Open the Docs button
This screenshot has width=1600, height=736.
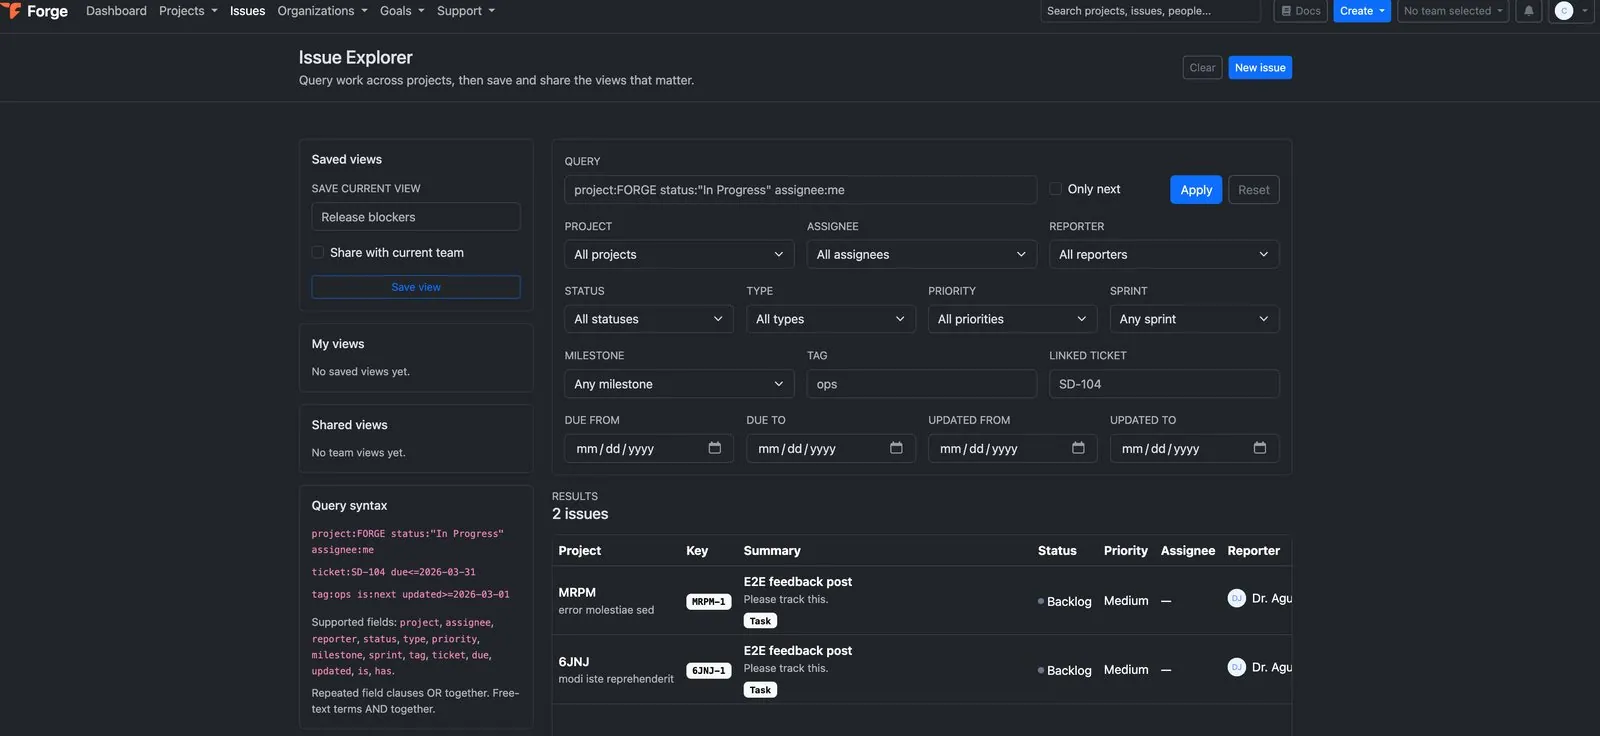coord(1301,11)
